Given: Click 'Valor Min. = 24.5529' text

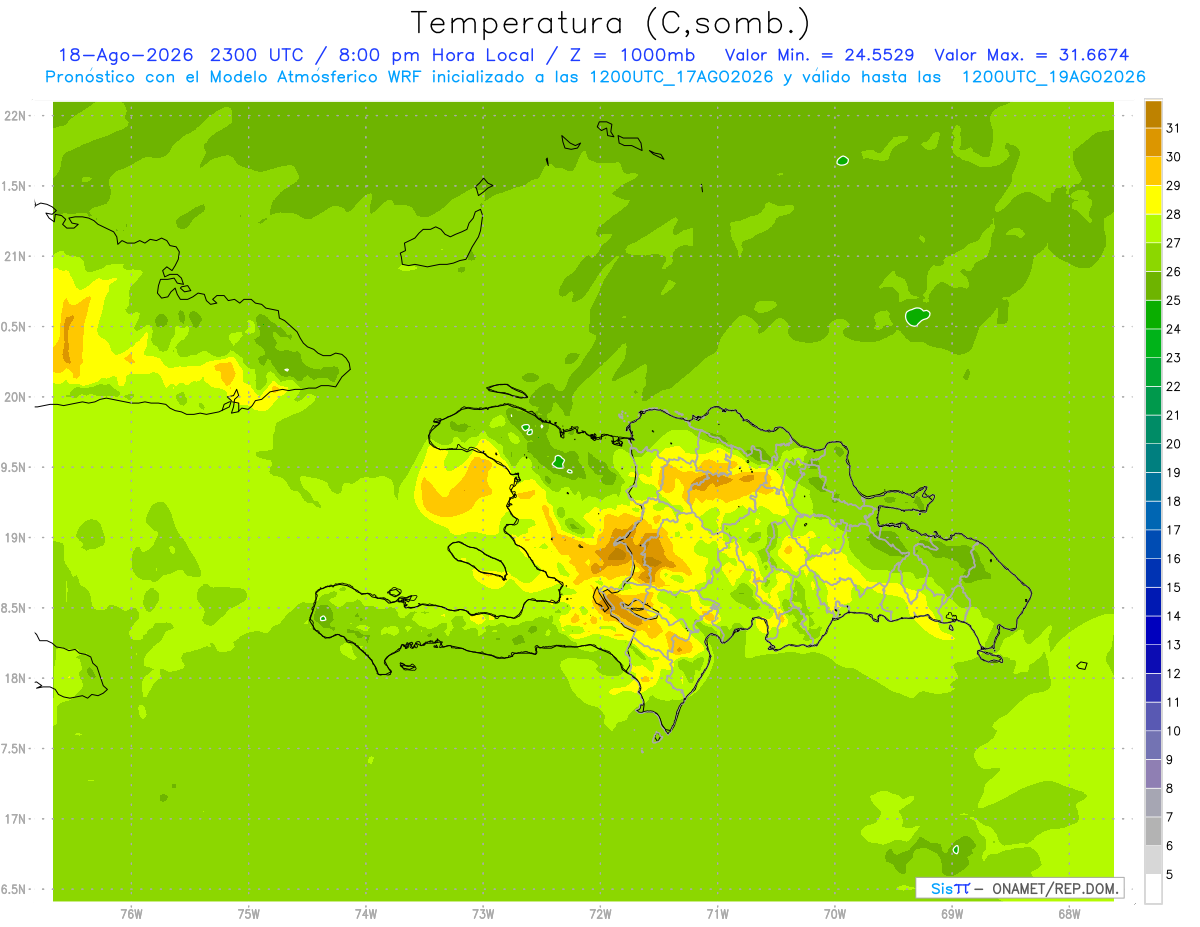Looking at the screenshot, I should click(819, 55).
